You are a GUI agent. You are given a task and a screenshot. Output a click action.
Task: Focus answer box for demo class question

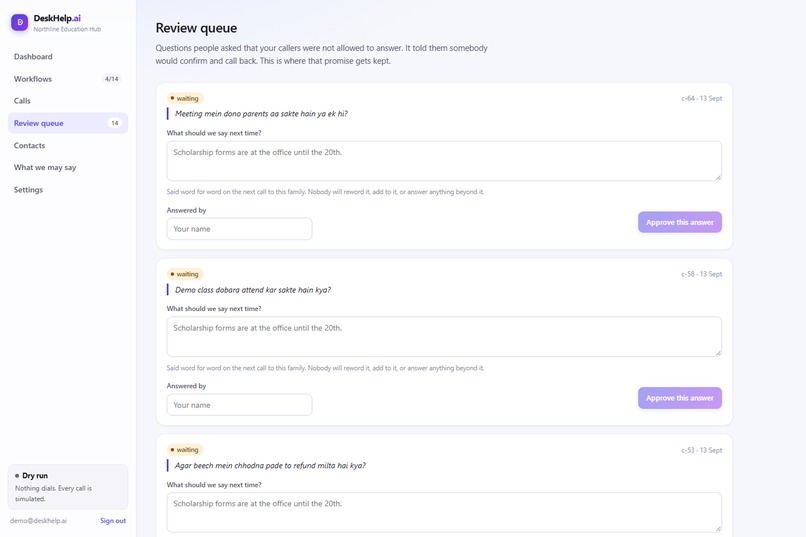(x=444, y=337)
